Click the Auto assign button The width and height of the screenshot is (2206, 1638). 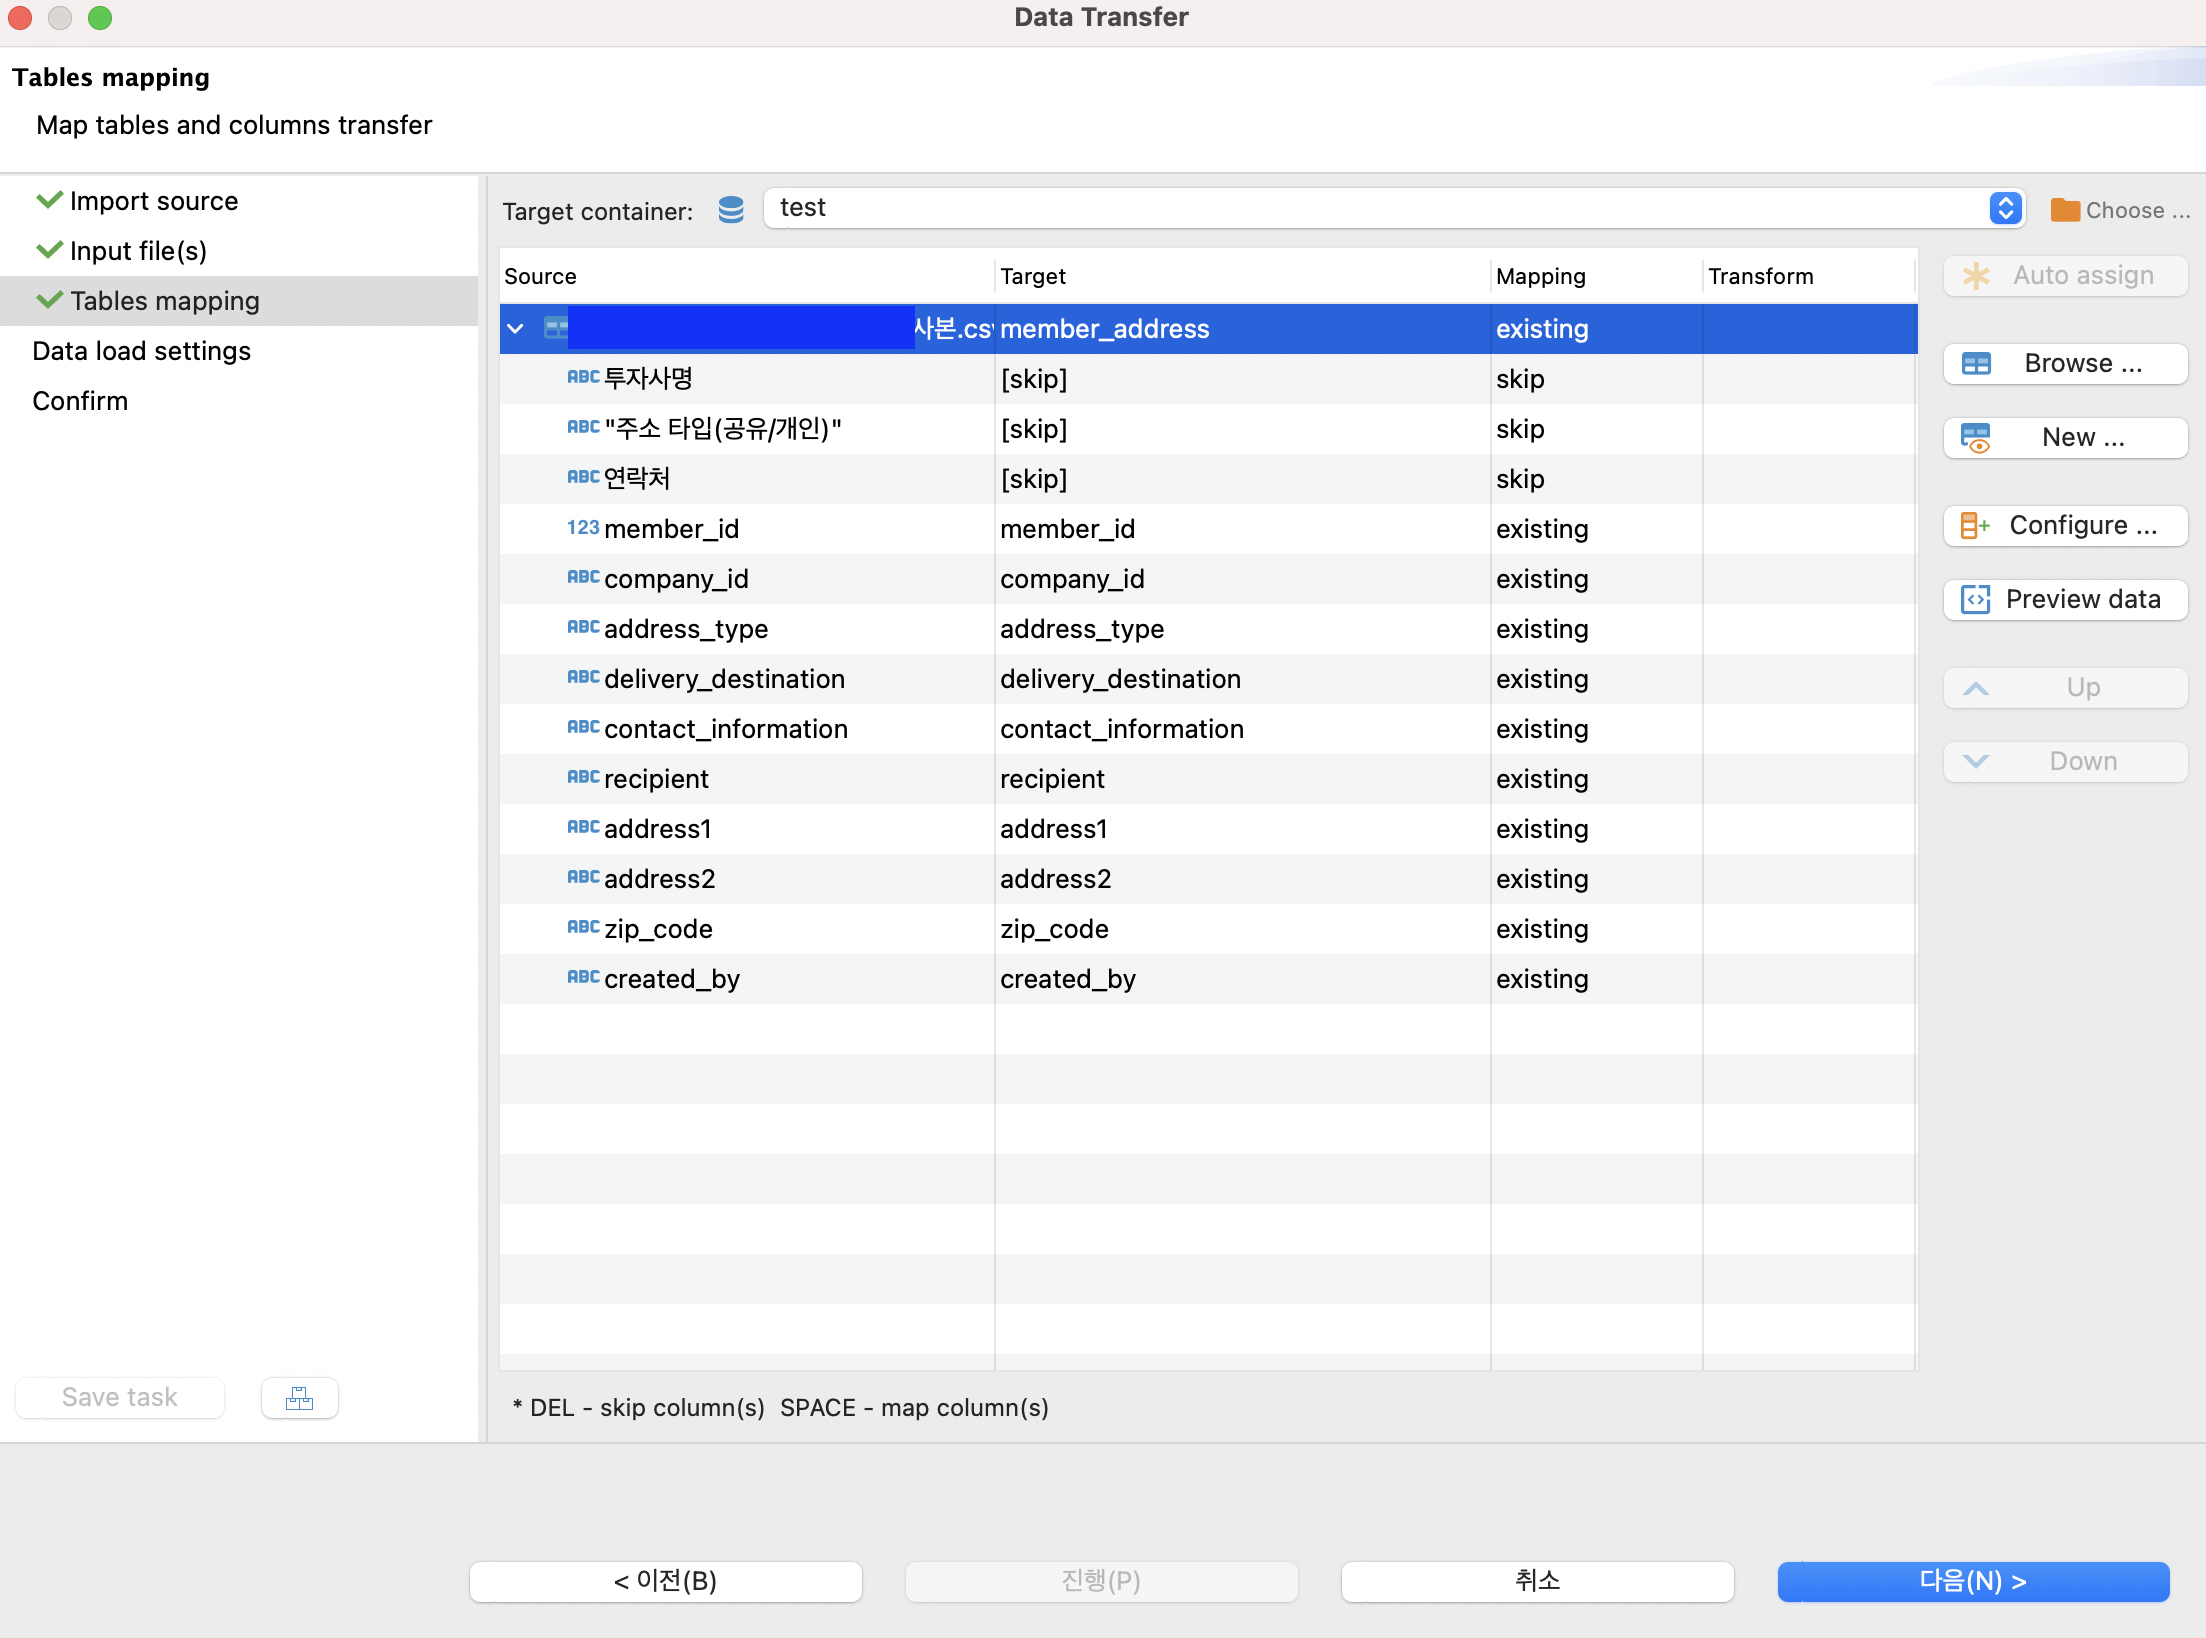click(x=2065, y=276)
